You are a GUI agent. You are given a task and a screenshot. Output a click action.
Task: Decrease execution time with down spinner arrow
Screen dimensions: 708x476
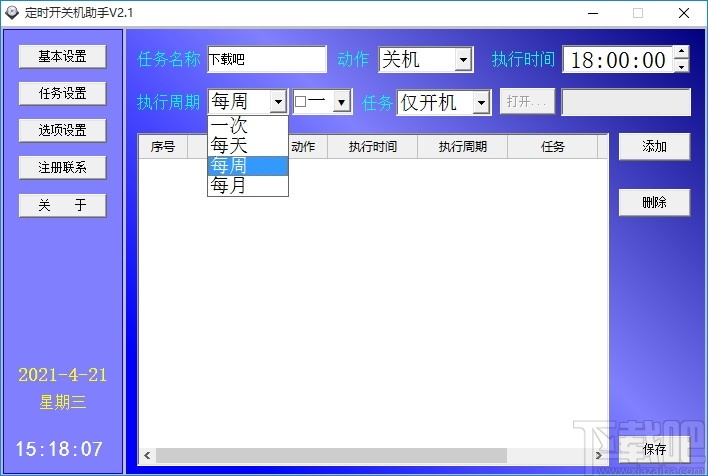[x=681, y=66]
